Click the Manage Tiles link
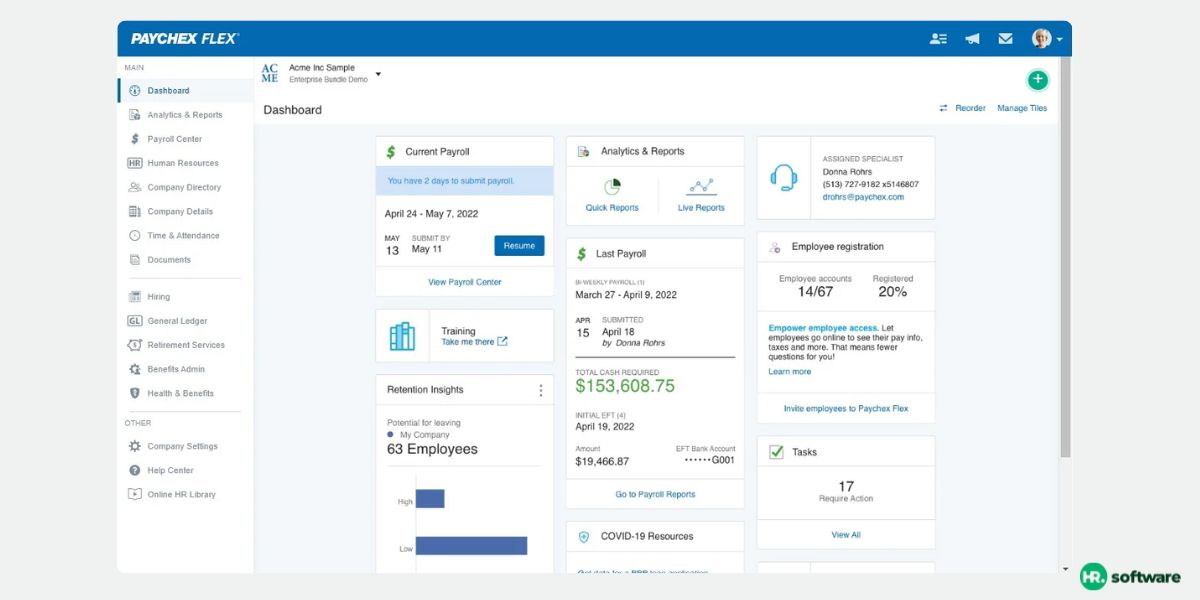The image size is (1200, 600). click(x=1022, y=108)
